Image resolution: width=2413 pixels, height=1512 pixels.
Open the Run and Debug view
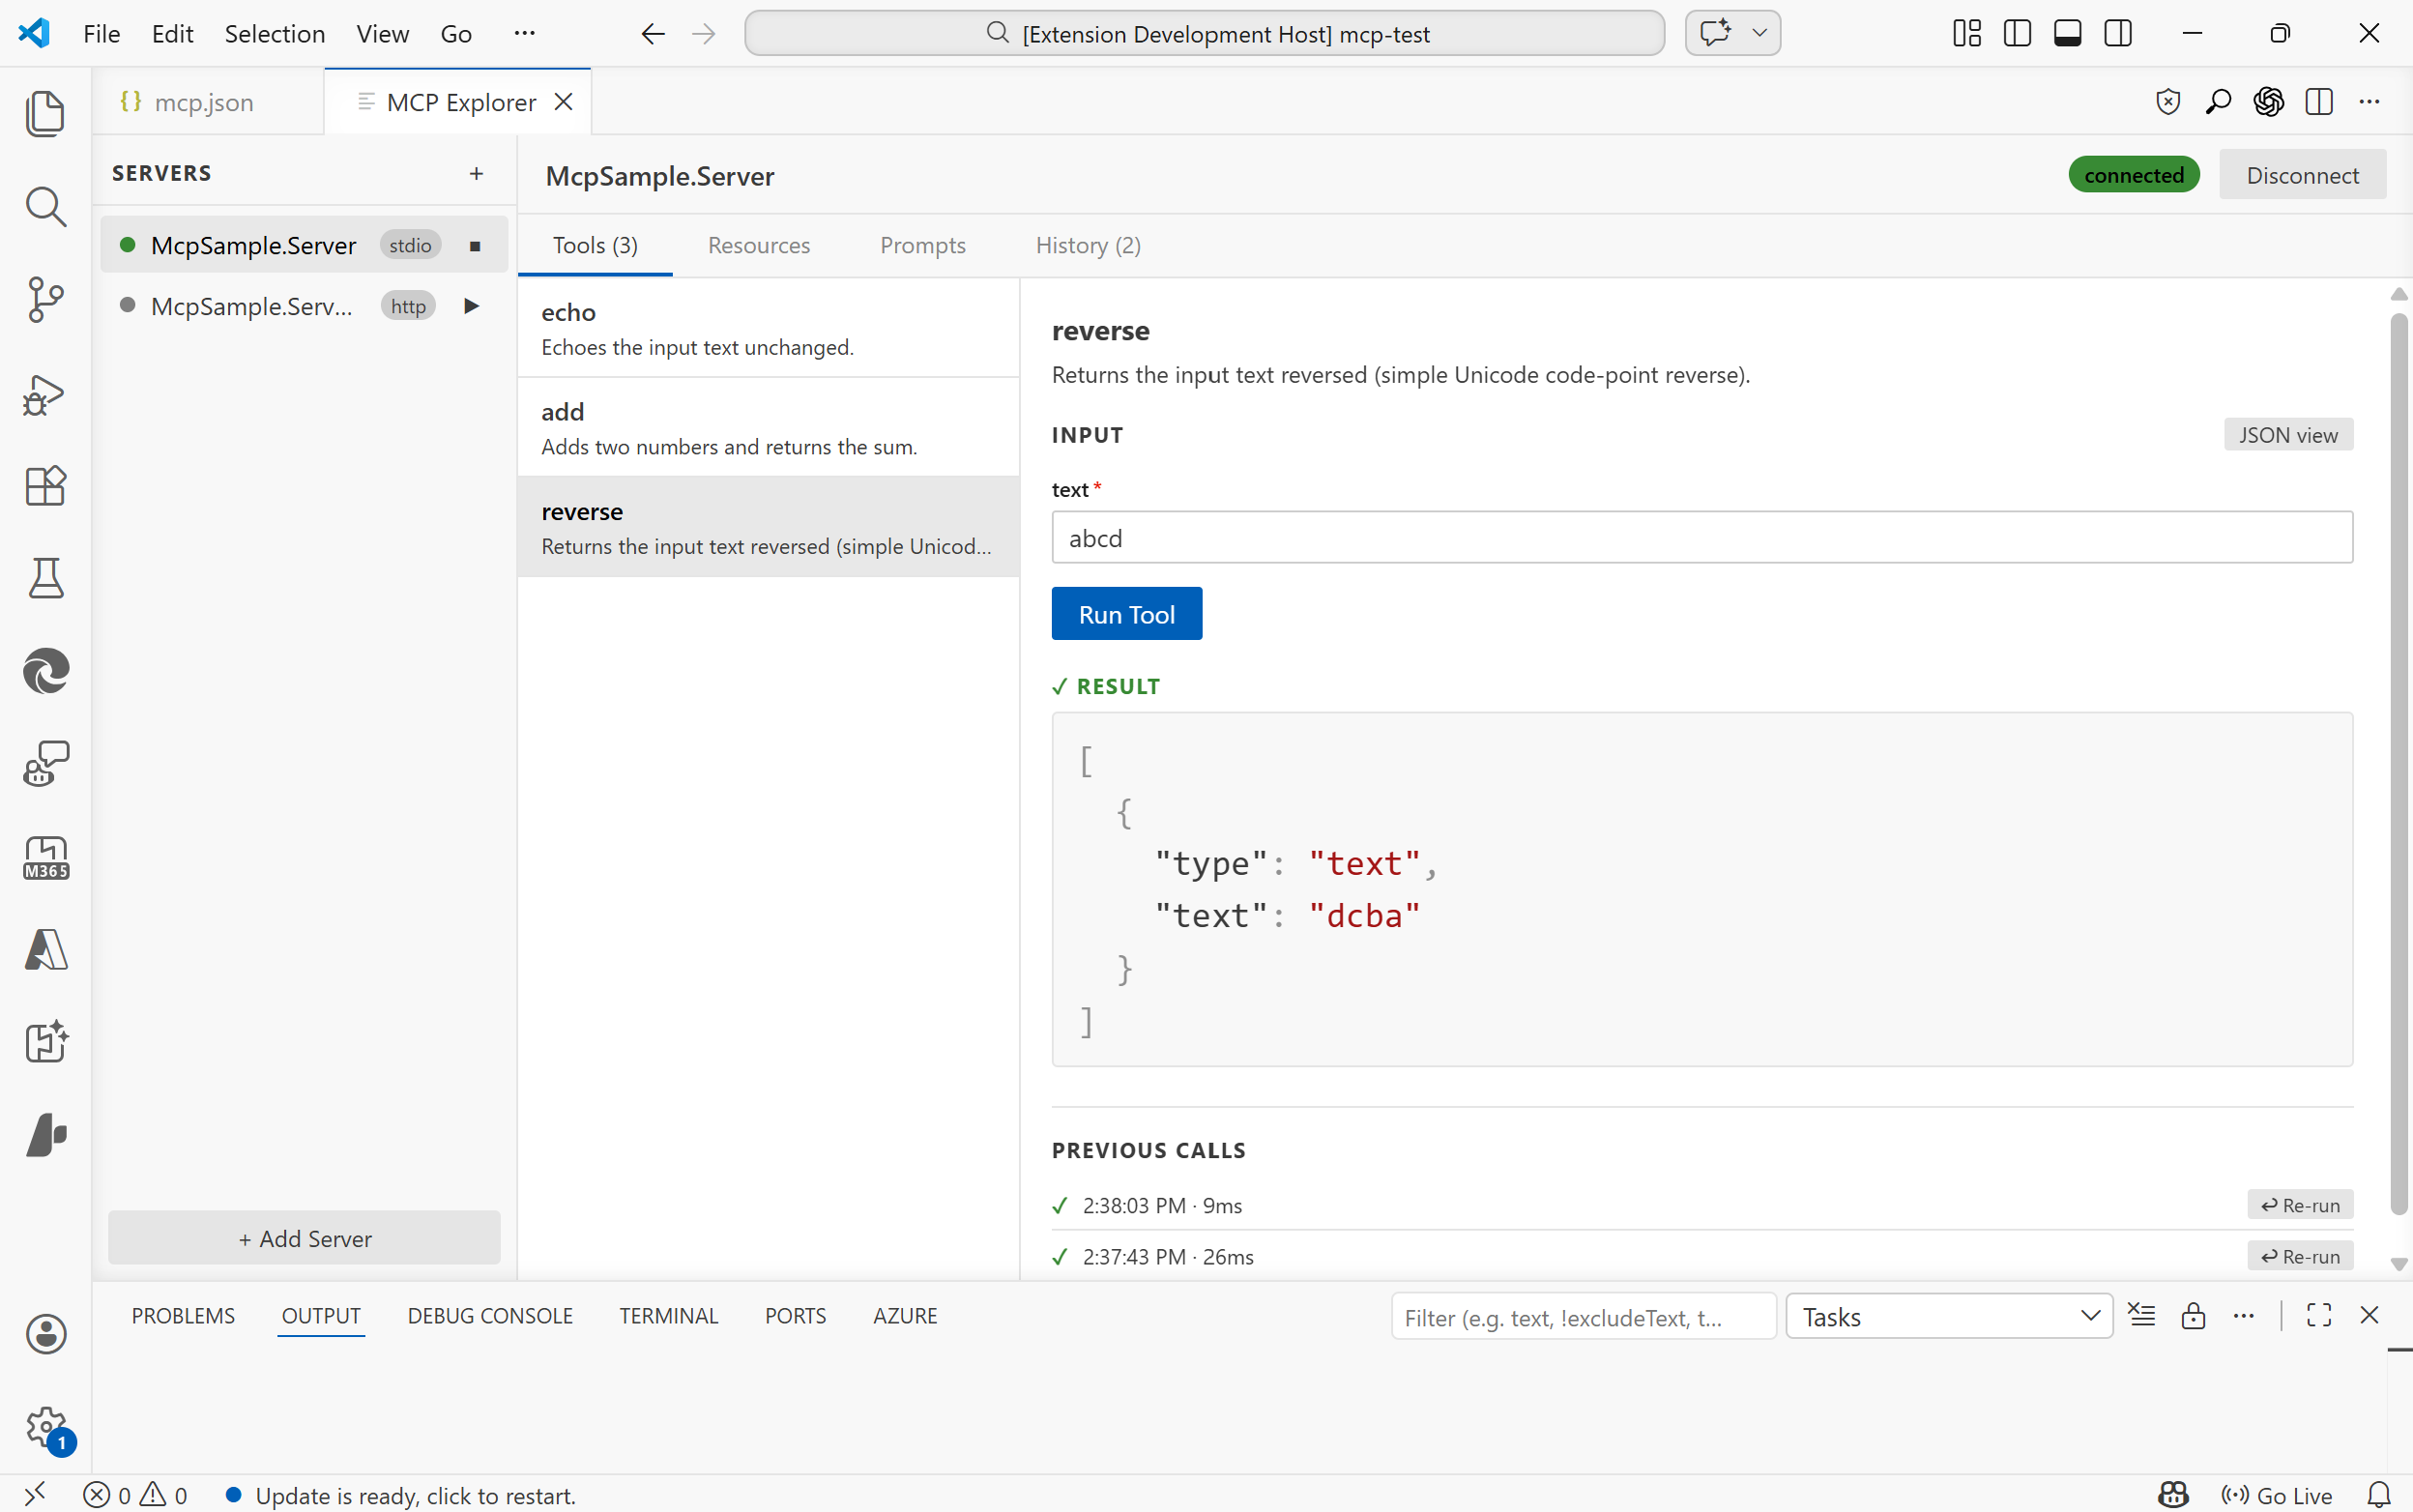coord(46,394)
